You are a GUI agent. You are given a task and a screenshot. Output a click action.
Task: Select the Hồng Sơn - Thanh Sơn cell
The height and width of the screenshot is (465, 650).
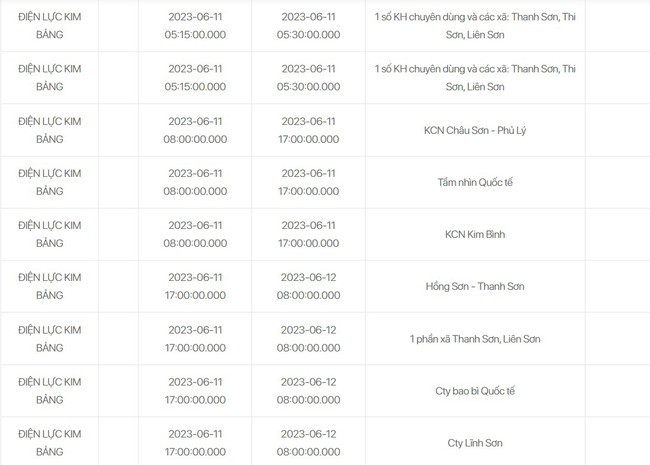[476, 286]
